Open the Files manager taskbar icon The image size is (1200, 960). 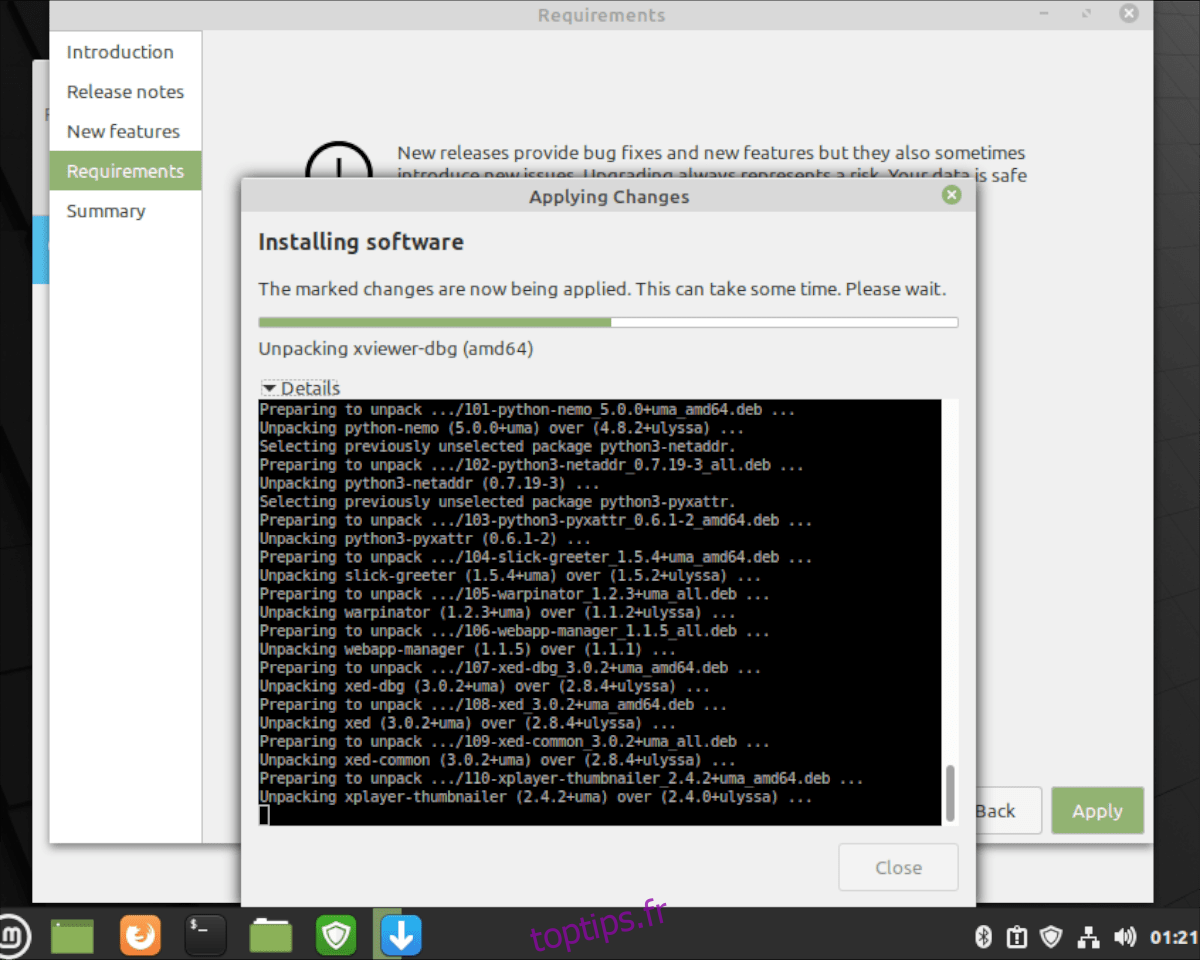pyautogui.click(x=271, y=936)
